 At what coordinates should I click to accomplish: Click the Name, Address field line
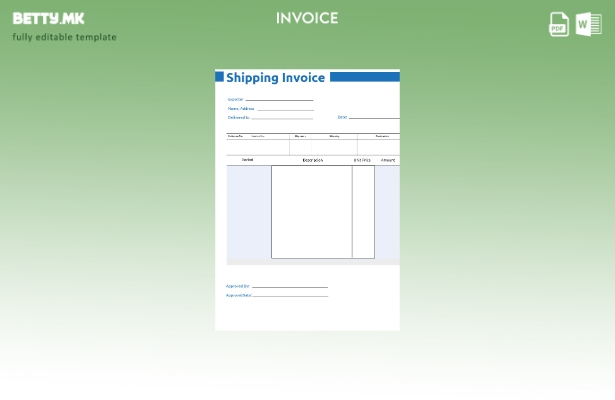click(285, 109)
